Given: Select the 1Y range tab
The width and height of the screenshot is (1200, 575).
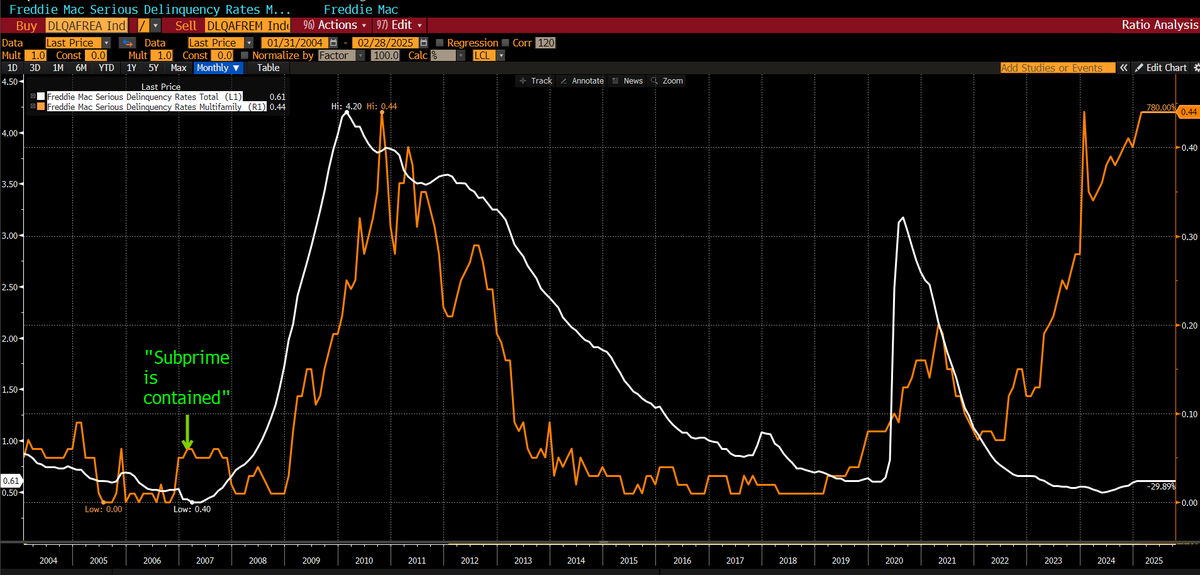Looking at the screenshot, I should [x=131, y=67].
